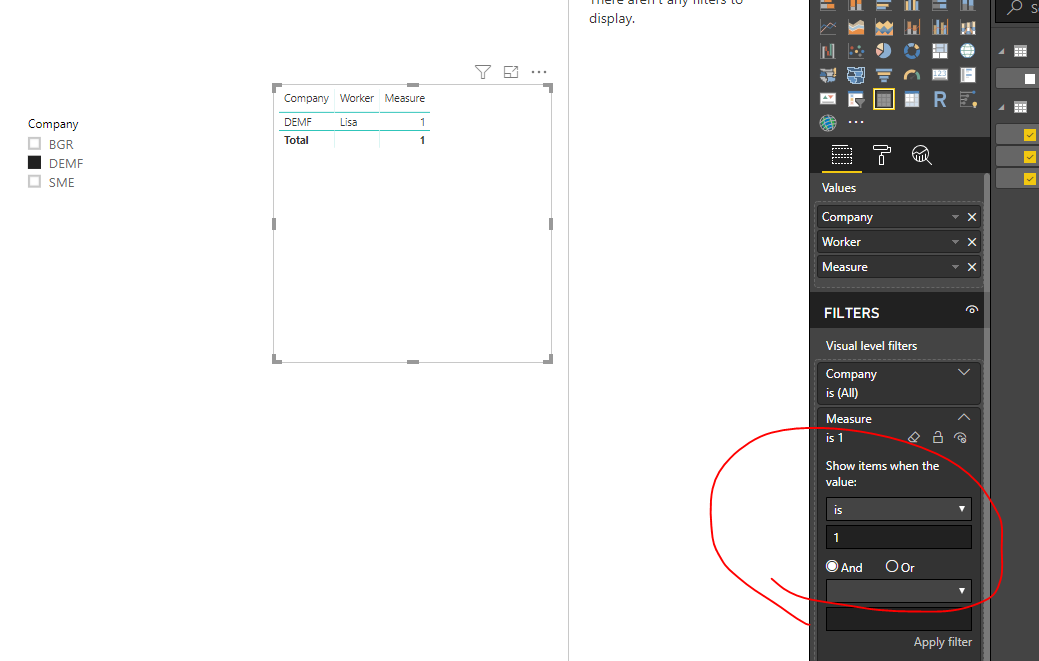The image size is (1039, 661).
Task: Open More options ellipsis on the table visual
Action: [x=539, y=72]
